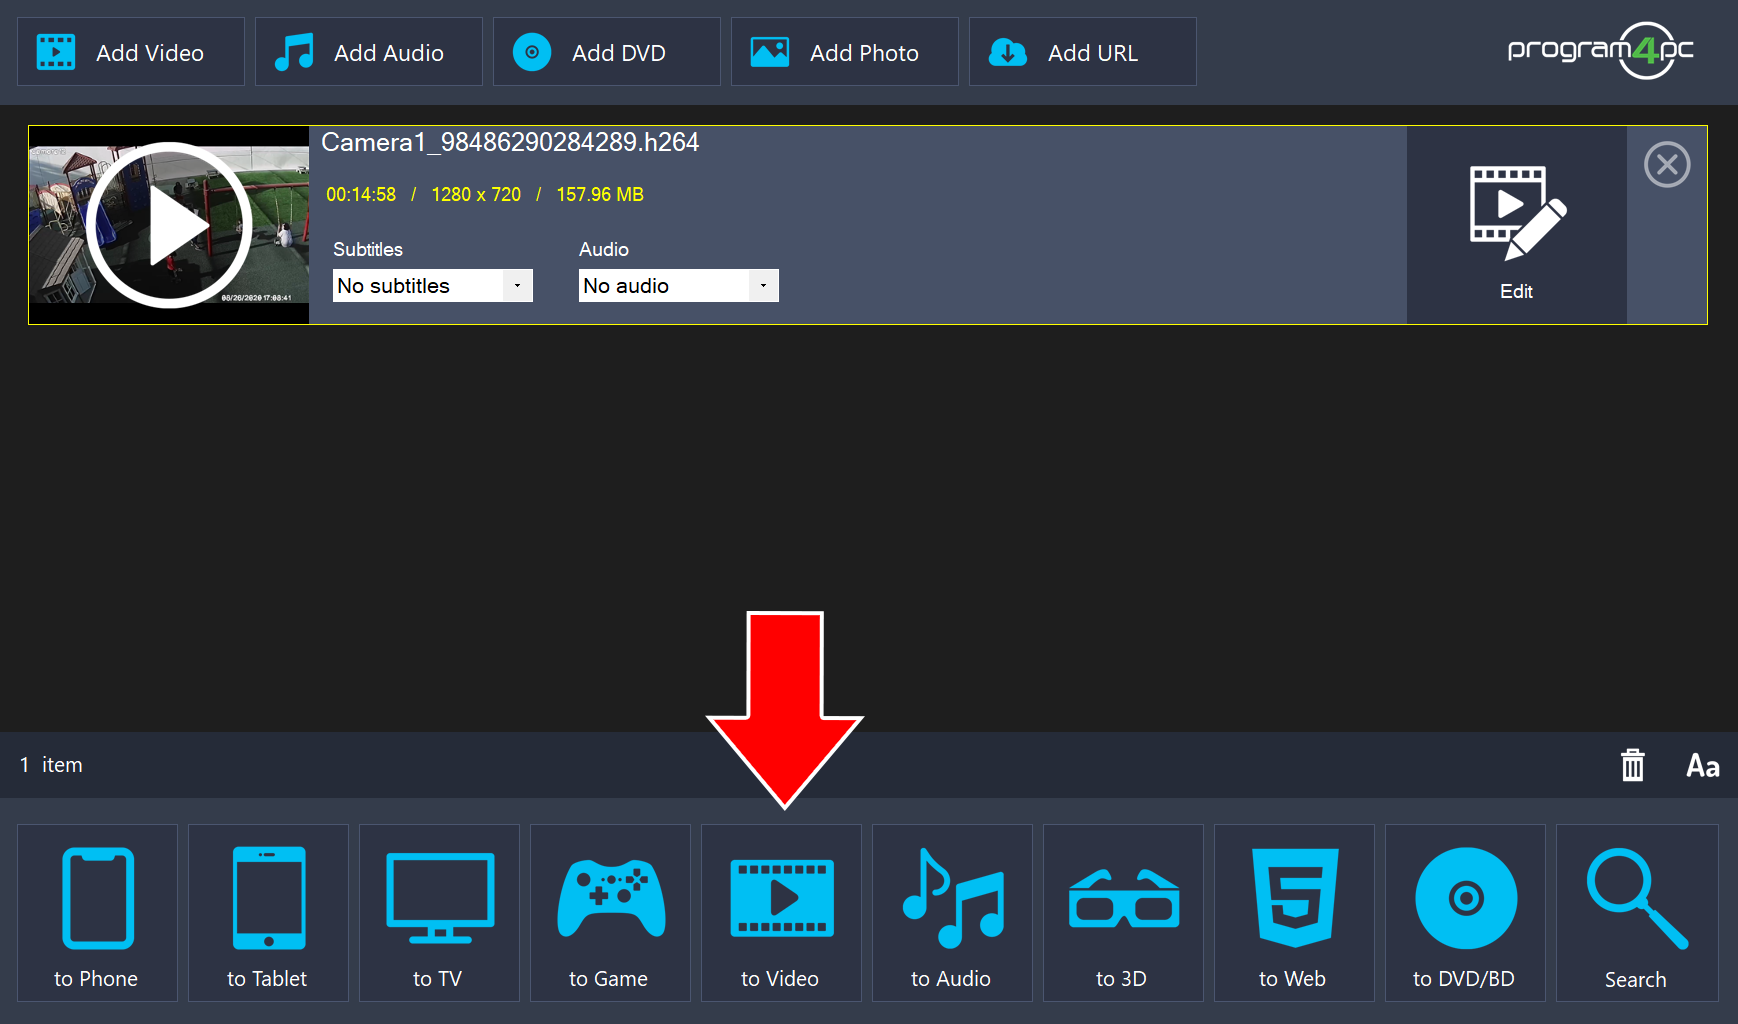Click the file size 157.96 MB
Image resolution: width=1738 pixels, height=1024 pixels.
click(600, 195)
